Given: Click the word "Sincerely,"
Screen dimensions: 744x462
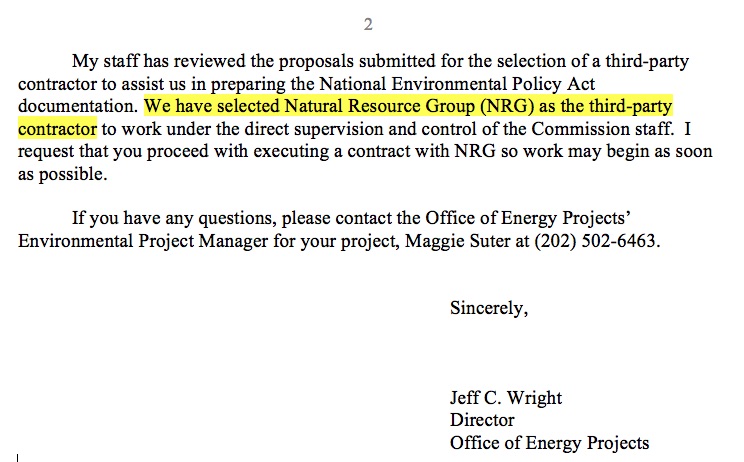Looking at the screenshot, I should coord(489,308).
